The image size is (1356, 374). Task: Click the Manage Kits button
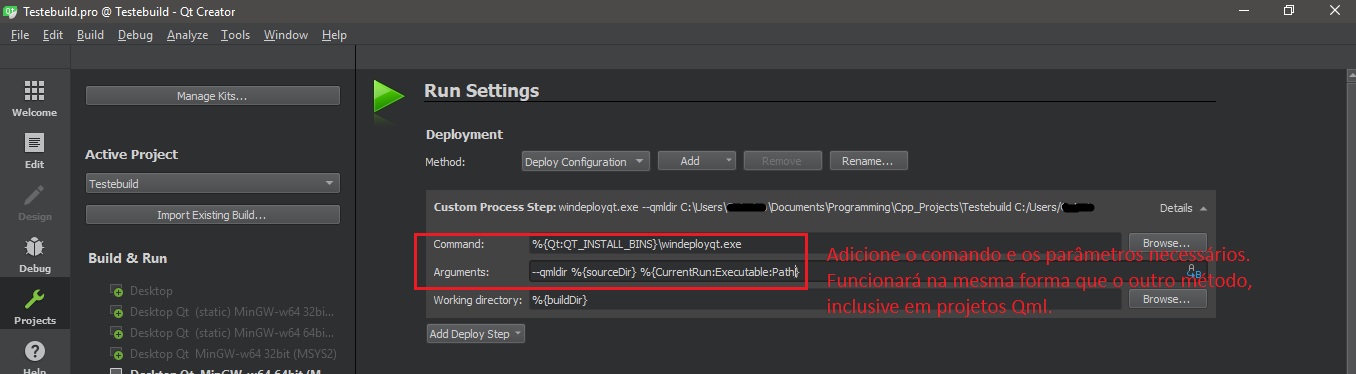pyautogui.click(x=212, y=96)
